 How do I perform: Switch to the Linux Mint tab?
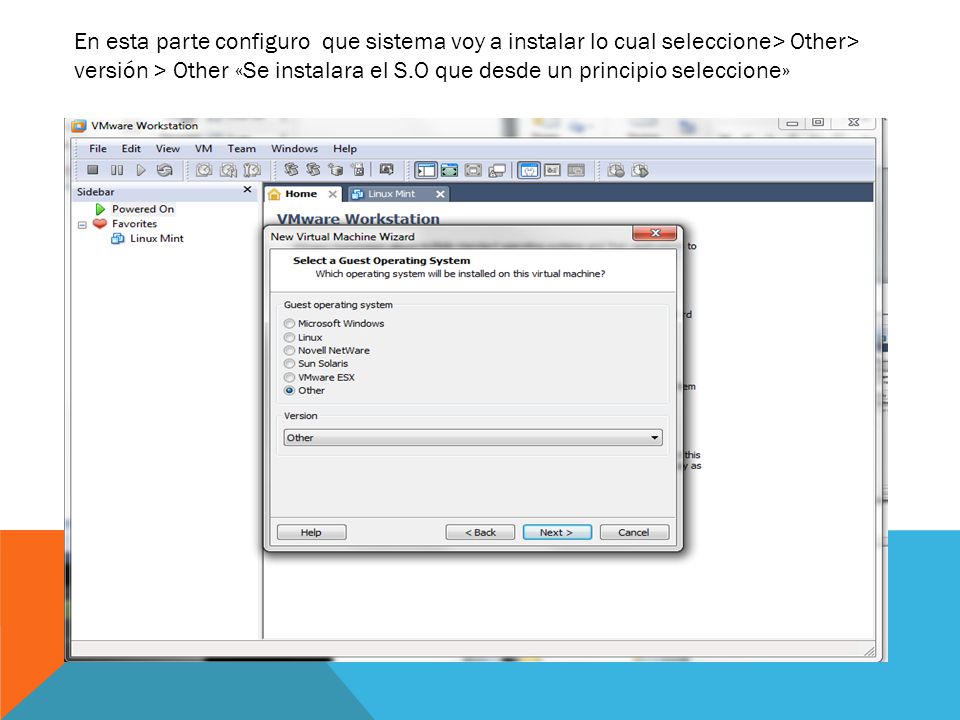(x=399, y=194)
